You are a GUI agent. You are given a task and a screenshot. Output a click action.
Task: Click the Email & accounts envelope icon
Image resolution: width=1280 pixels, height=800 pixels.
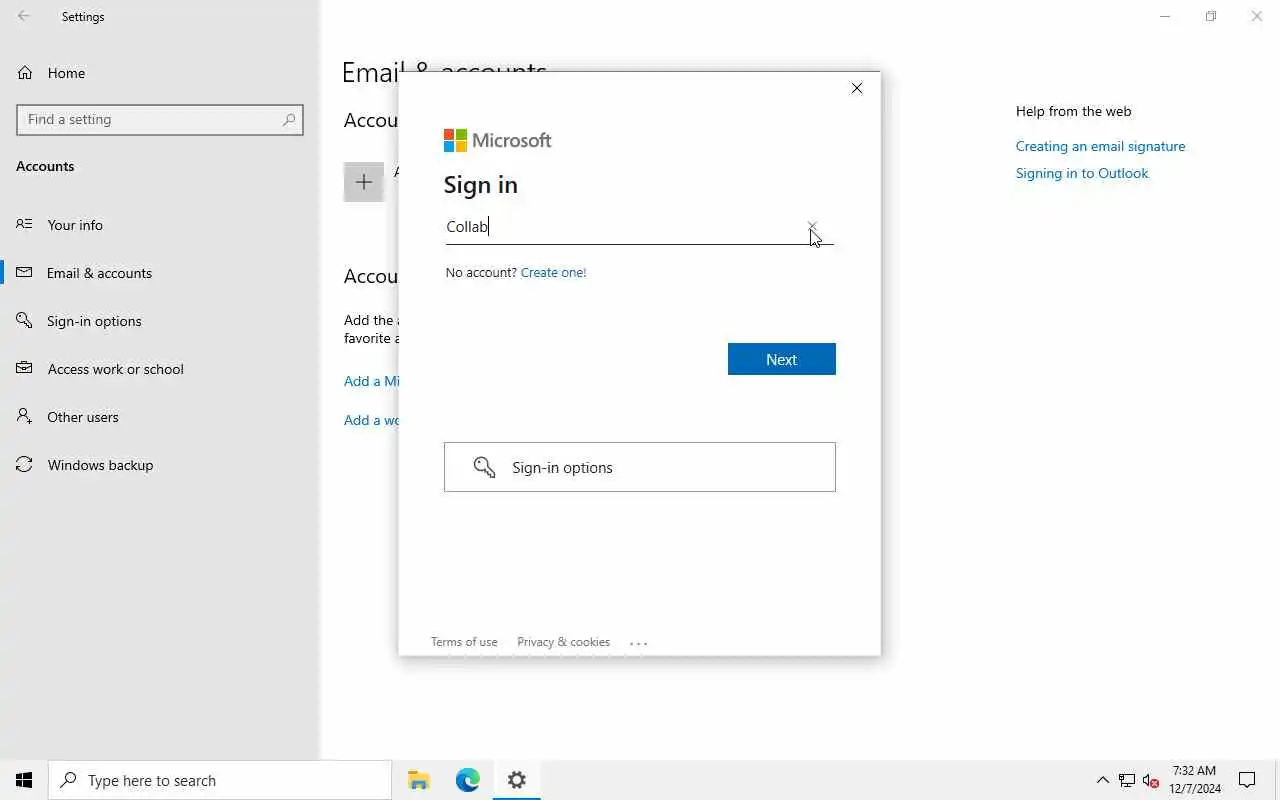click(24, 272)
